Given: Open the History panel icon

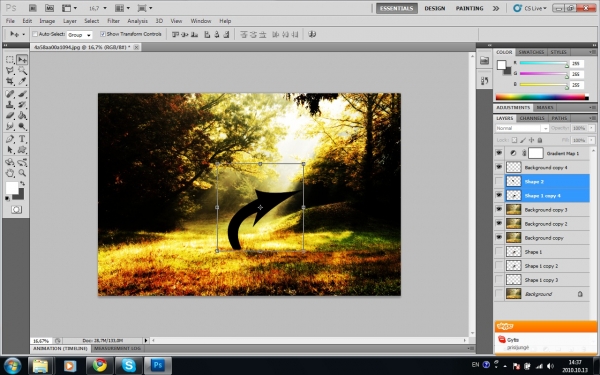Looking at the screenshot, I should click(484, 81).
